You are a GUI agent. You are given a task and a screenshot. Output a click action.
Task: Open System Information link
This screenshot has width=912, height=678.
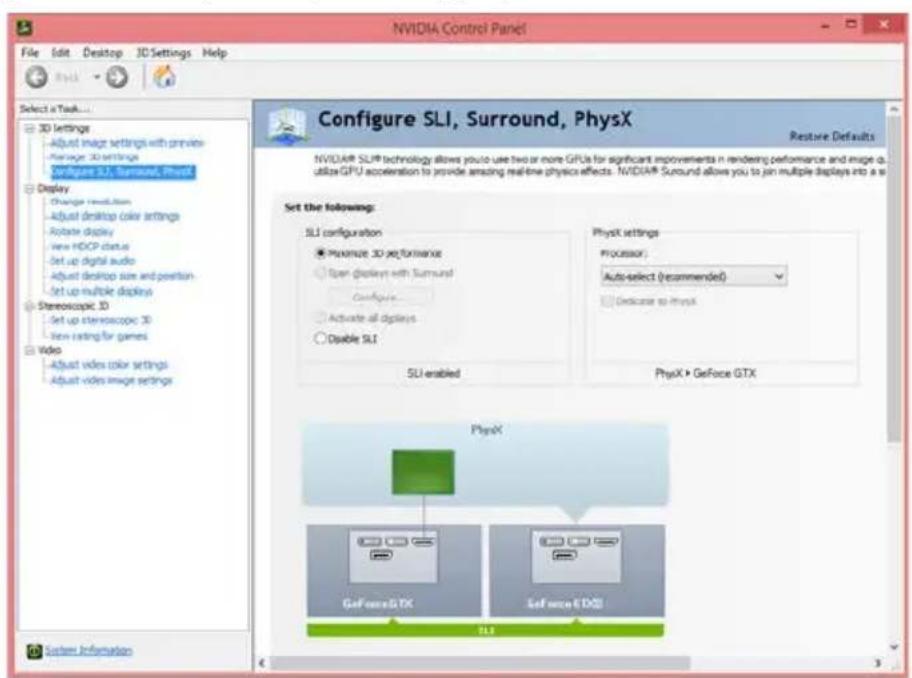pyautogui.click(x=88, y=651)
